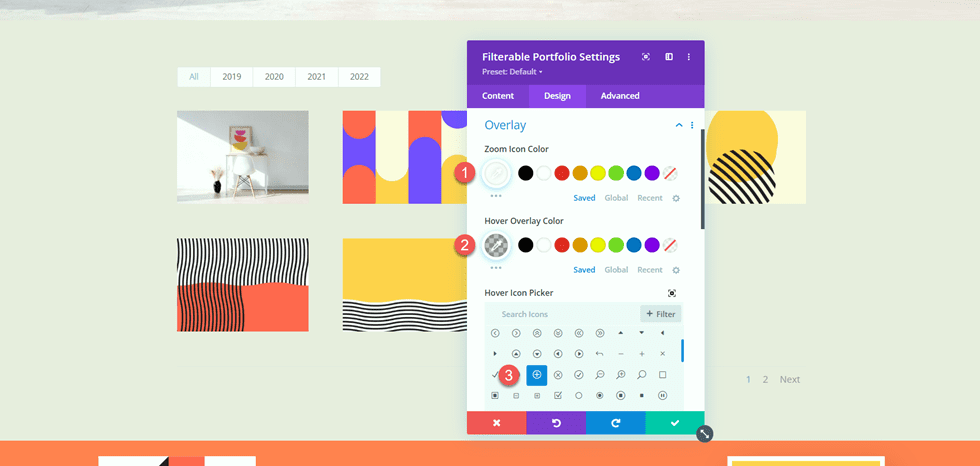The image size is (980, 466).
Task: Choose red swatch for Zoom Icon Color
Action: [x=562, y=173]
